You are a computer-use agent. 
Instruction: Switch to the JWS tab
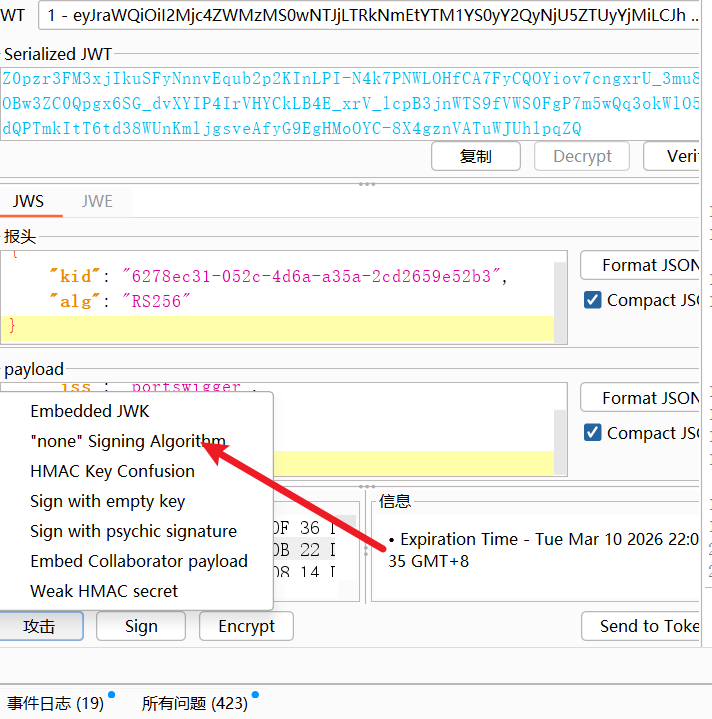tap(28, 201)
